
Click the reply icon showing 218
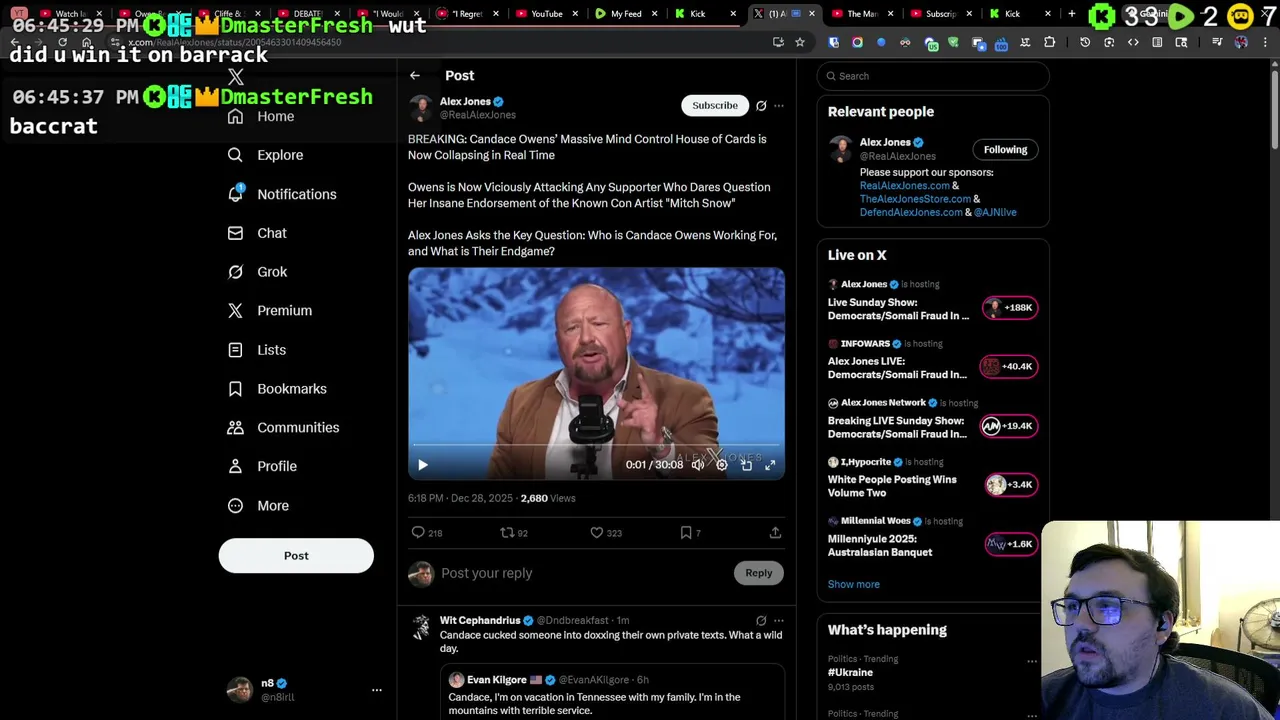pyautogui.click(x=427, y=533)
